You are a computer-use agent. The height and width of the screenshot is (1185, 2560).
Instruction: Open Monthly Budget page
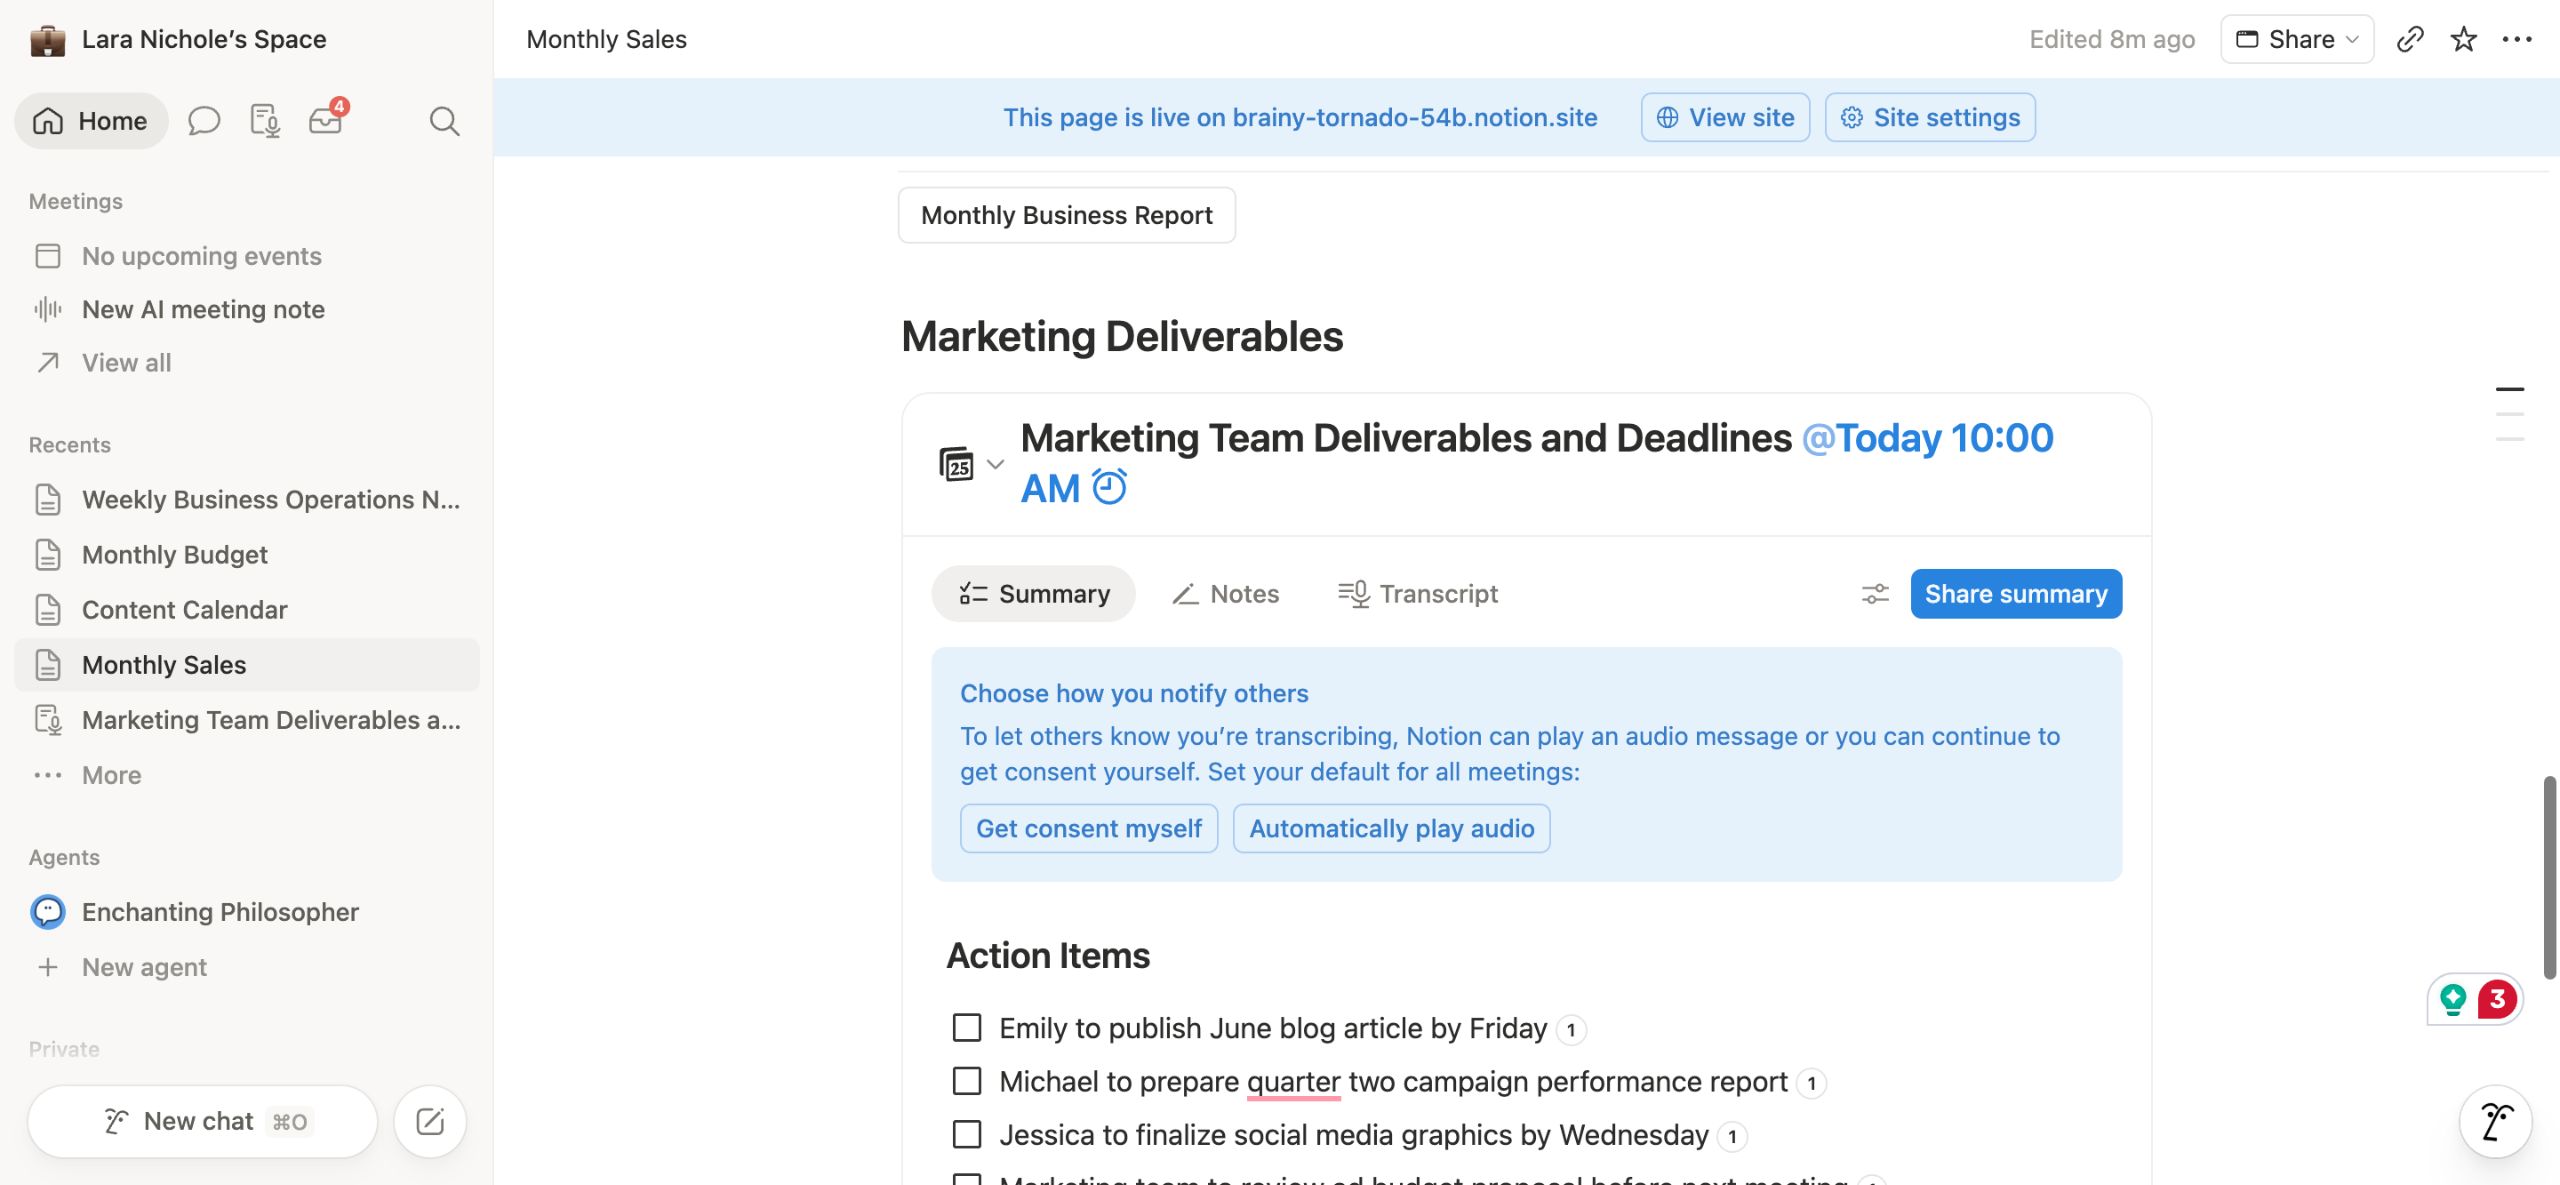point(246,554)
